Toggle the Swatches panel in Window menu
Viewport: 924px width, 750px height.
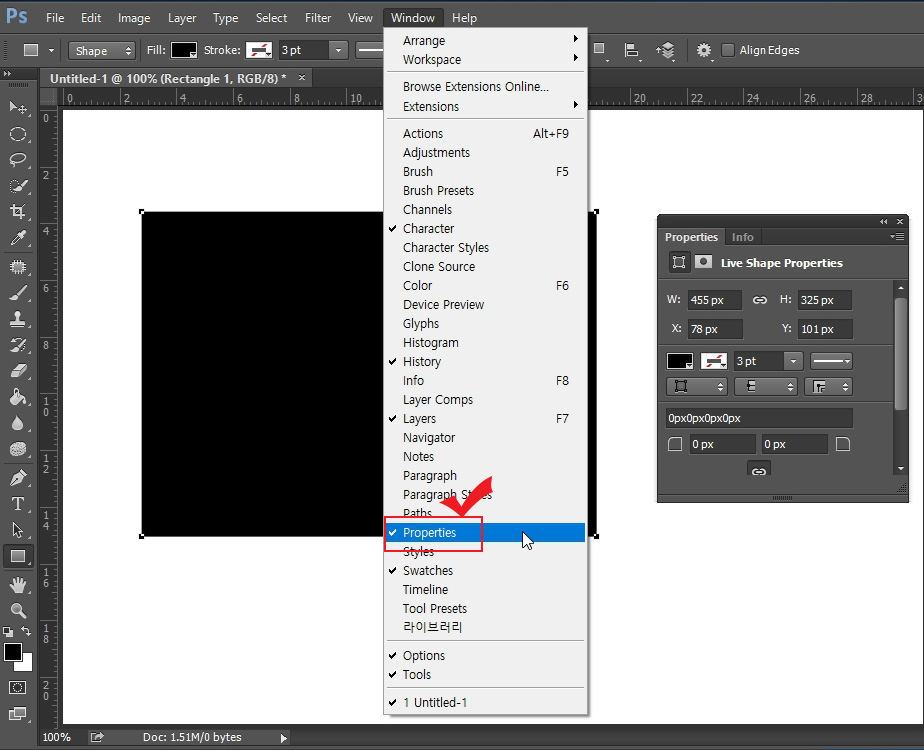click(486, 571)
